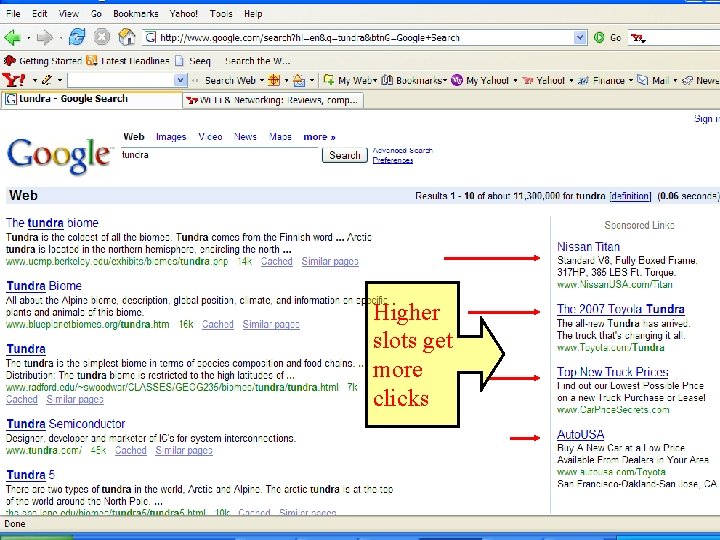Click the orange globe toolbar icon

(x=274, y=80)
